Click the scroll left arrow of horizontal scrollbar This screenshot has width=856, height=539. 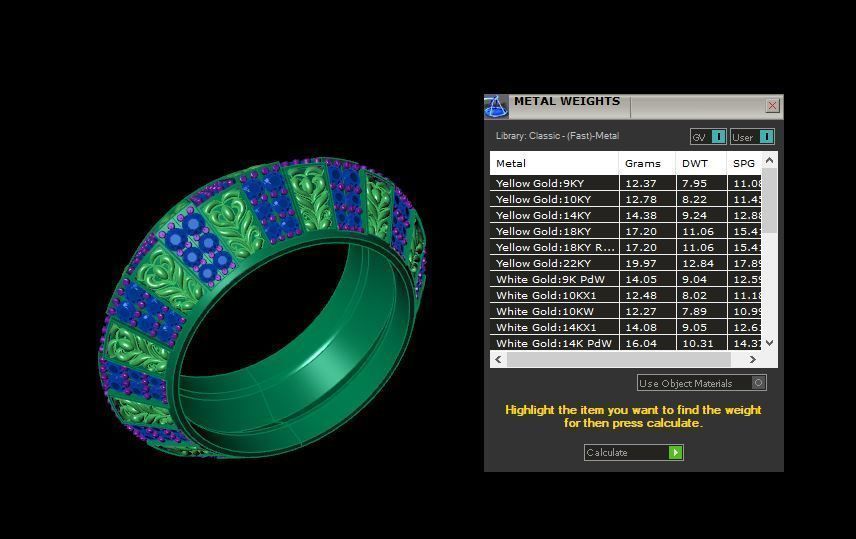click(x=498, y=359)
